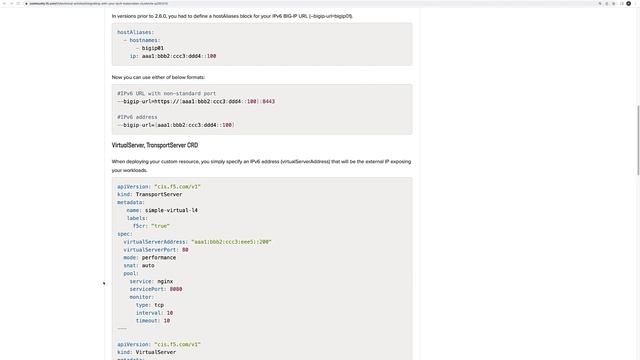
Task: Click the 'snat: auto' line
Action: click(139, 265)
